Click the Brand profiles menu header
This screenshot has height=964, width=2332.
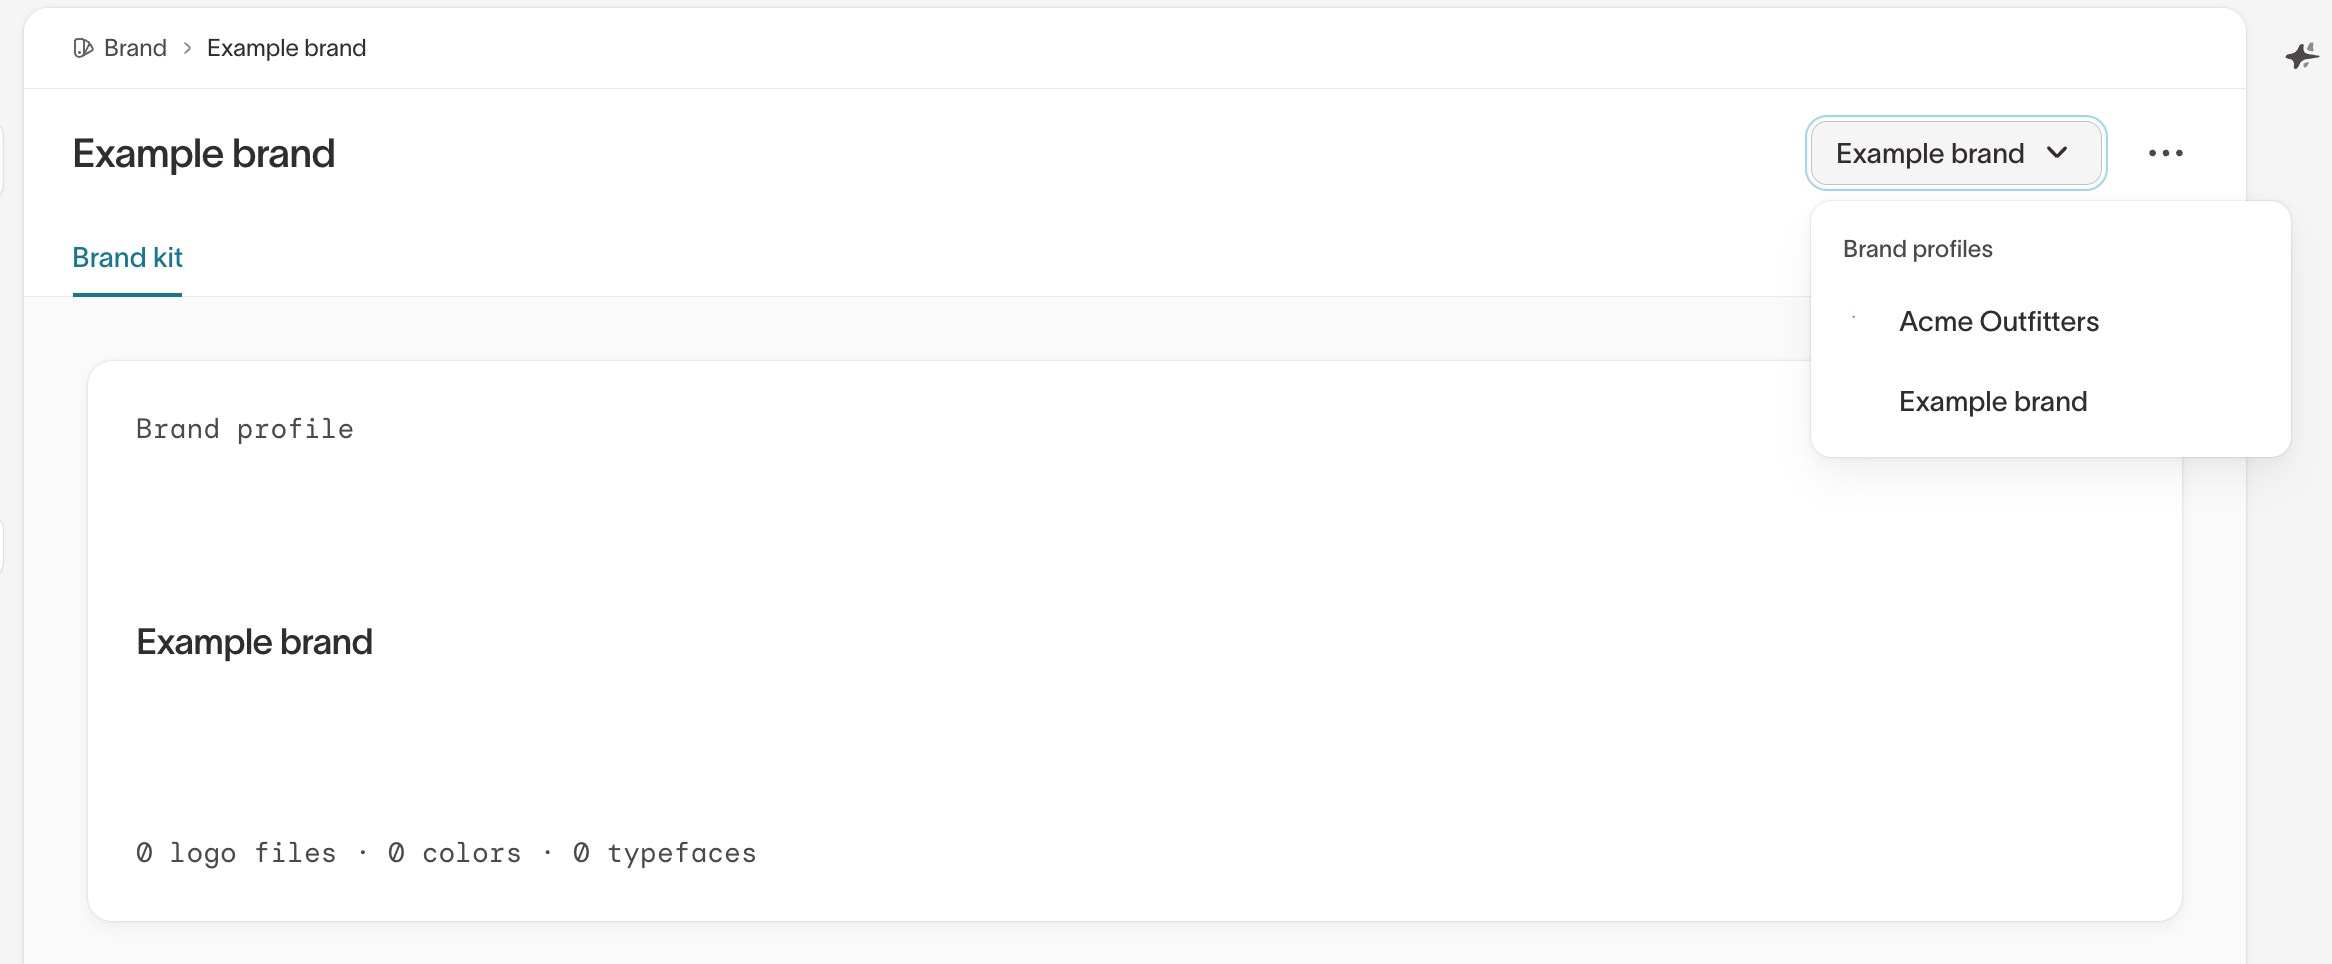click(x=1917, y=249)
